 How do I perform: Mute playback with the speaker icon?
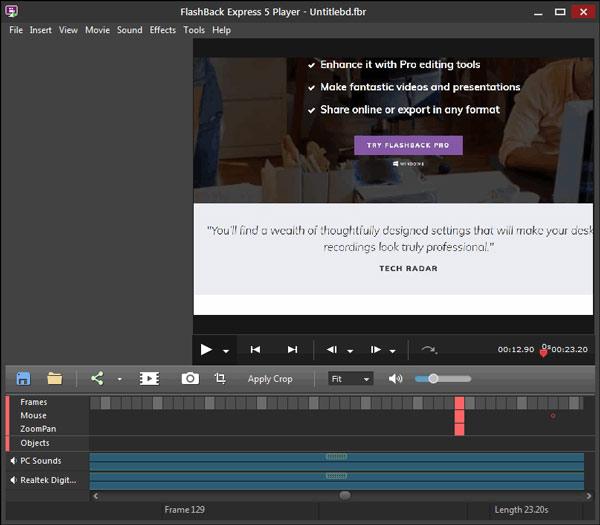(x=396, y=379)
